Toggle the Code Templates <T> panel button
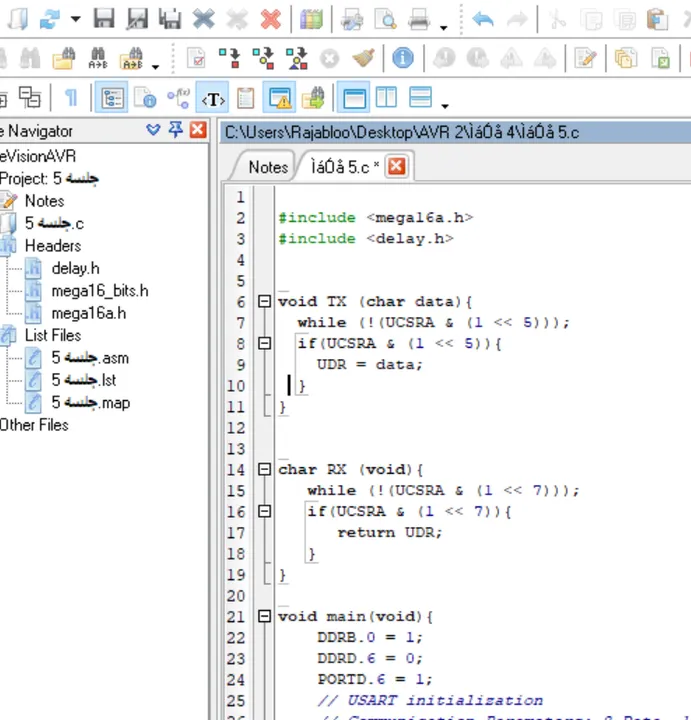This screenshot has width=691, height=720. pyautogui.click(x=213, y=99)
